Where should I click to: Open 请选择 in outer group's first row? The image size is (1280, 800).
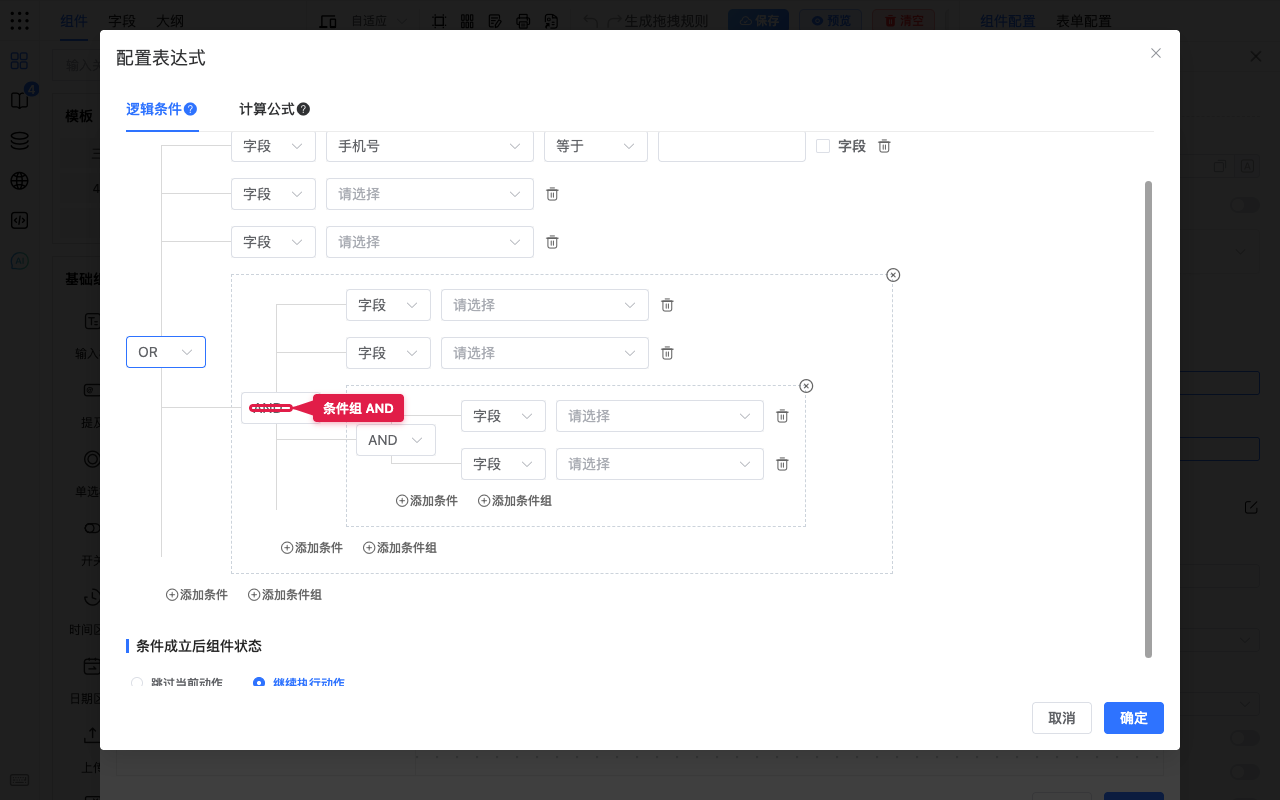point(545,305)
